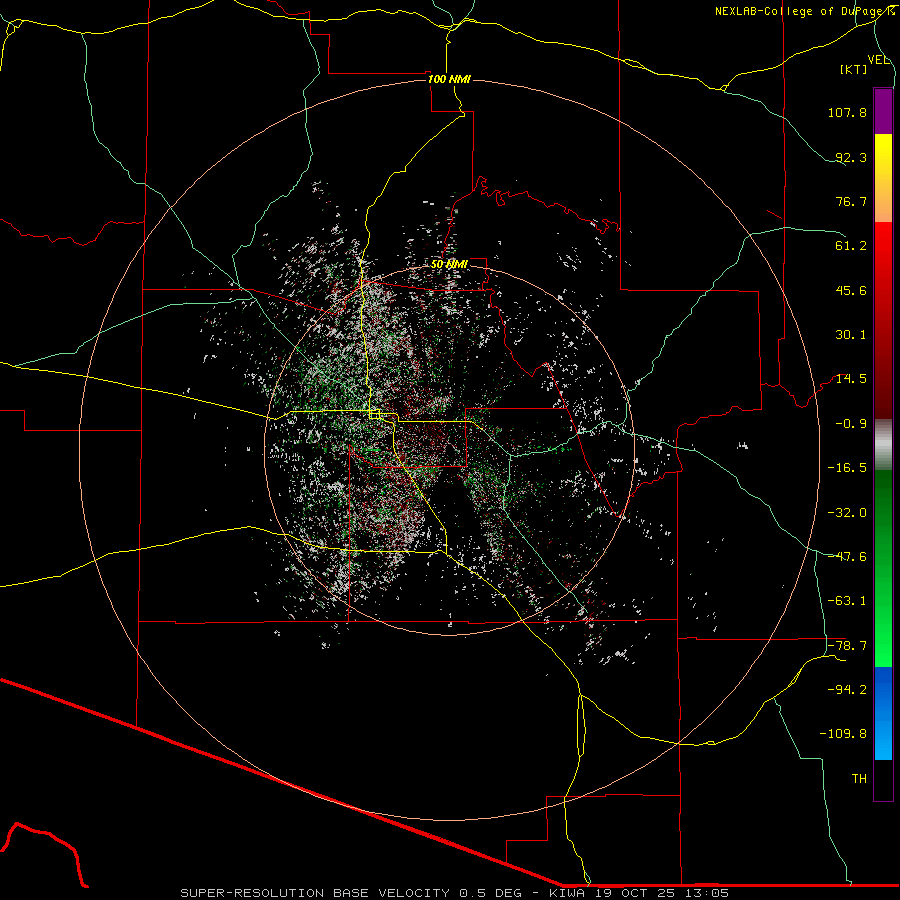Click the 19 OCT 25 13:05 timestamp
Viewport: 900px width, 900px height.
(x=661, y=893)
